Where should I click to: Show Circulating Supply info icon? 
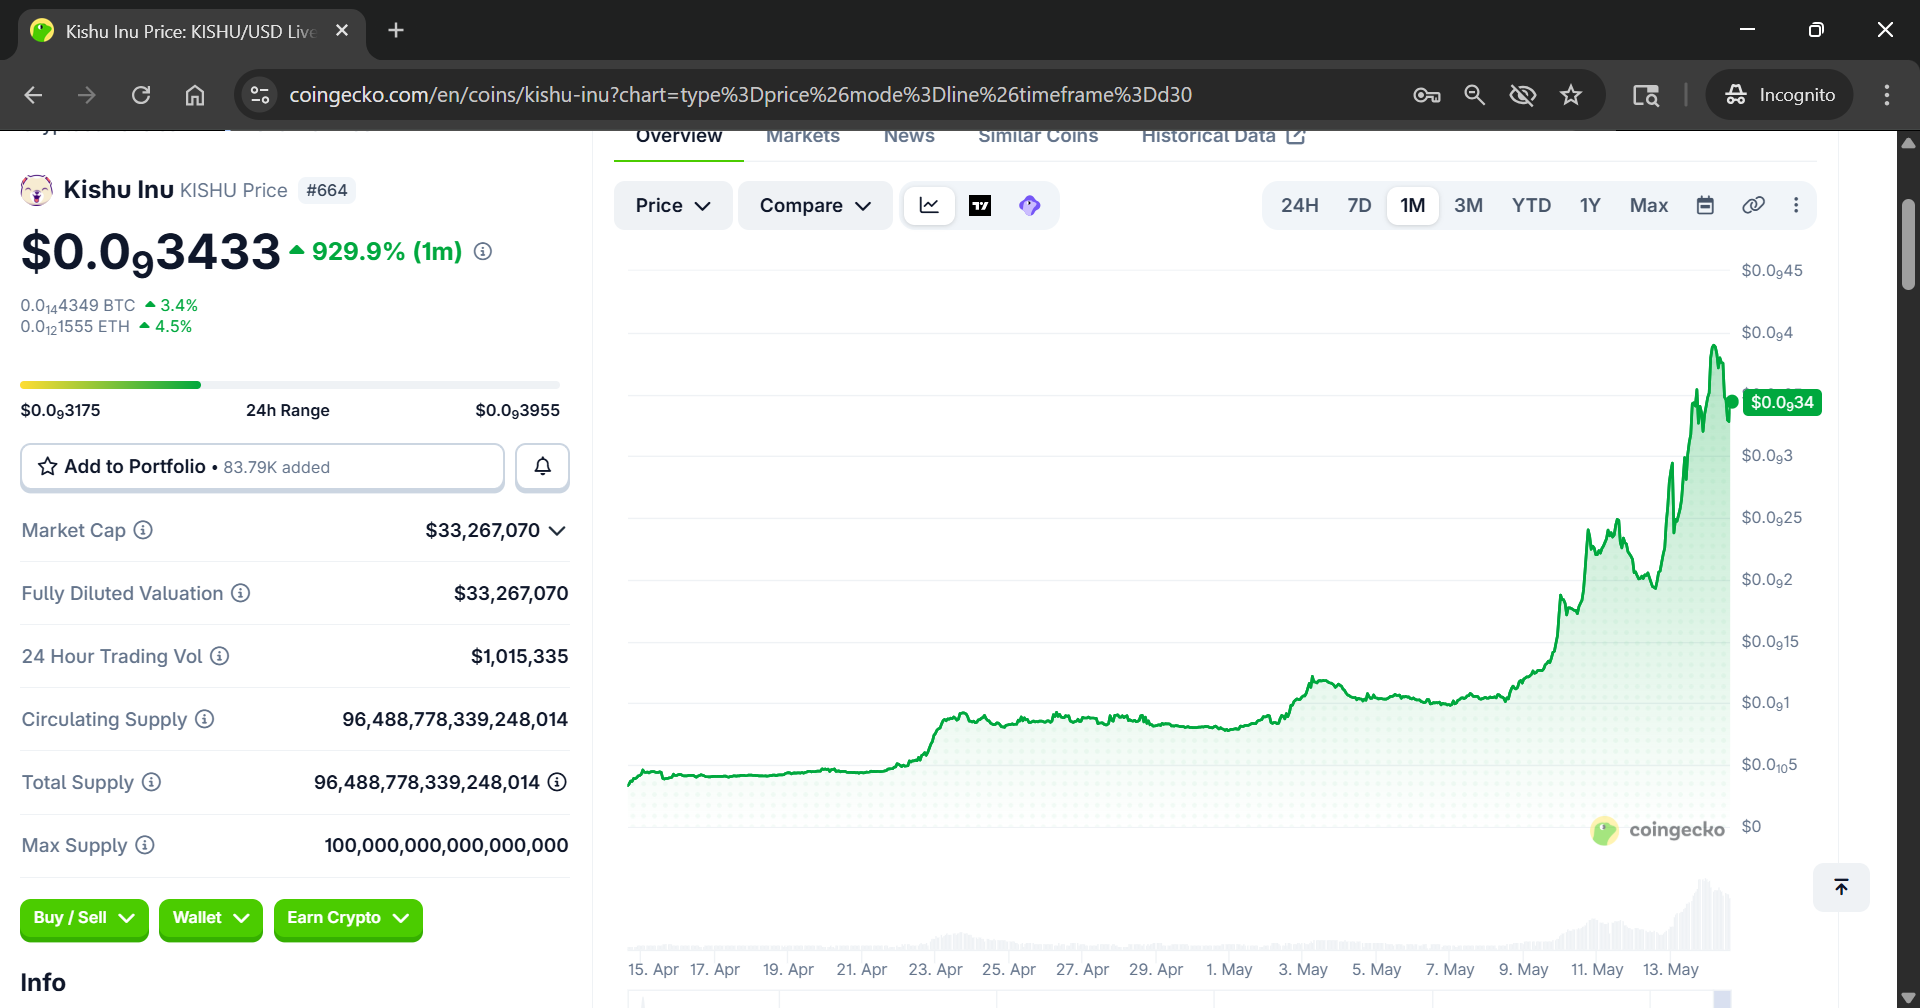(204, 719)
